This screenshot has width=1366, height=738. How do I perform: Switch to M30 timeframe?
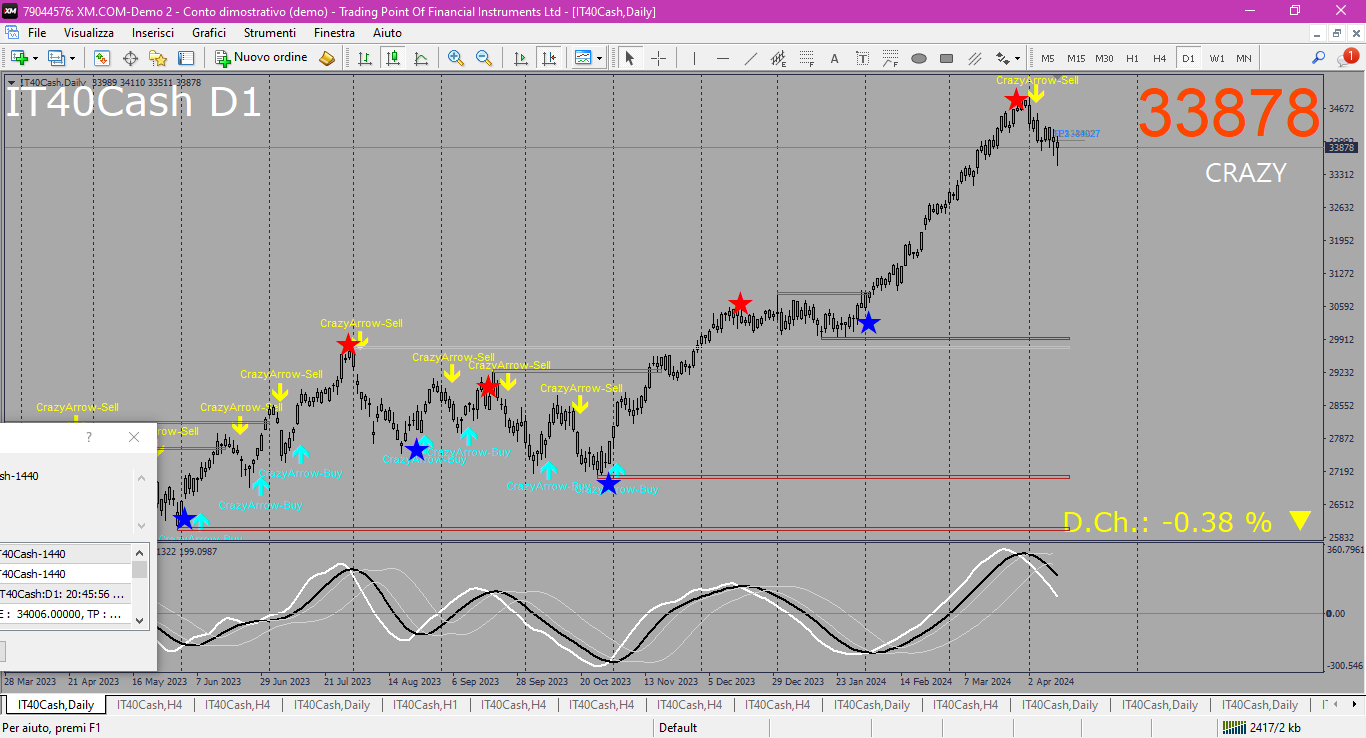point(1104,58)
